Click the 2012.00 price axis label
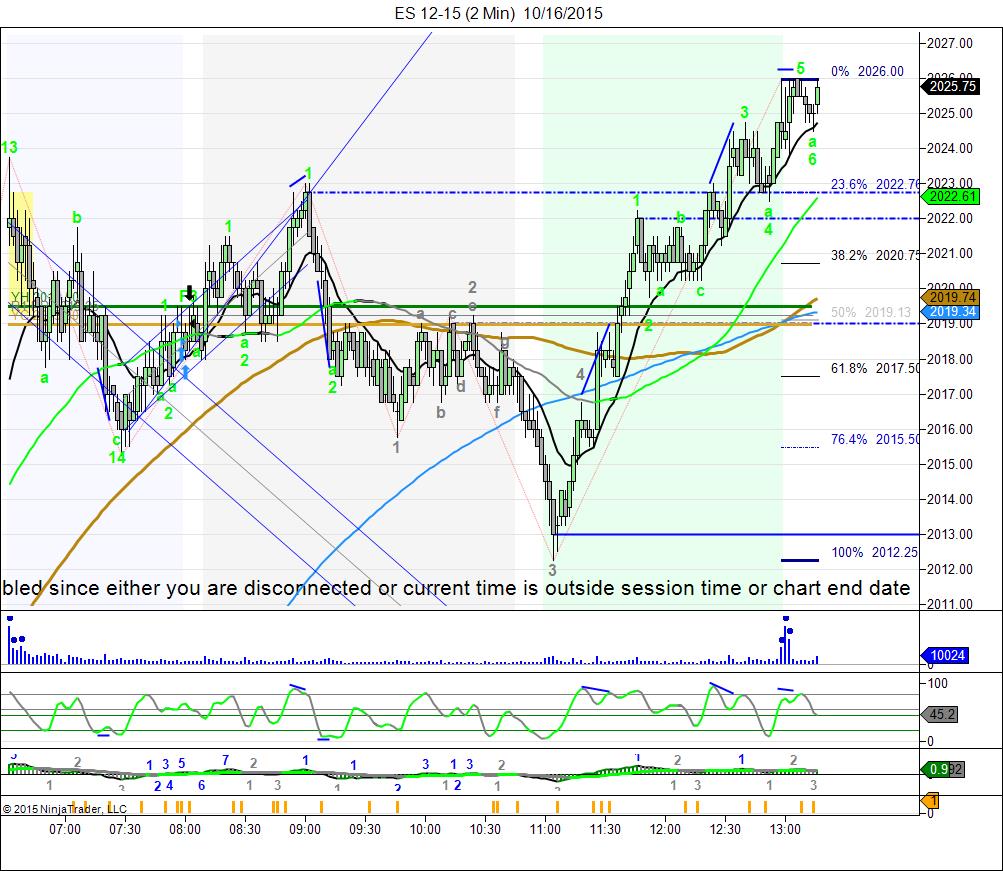 pyautogui.click(x=950, y=569)
